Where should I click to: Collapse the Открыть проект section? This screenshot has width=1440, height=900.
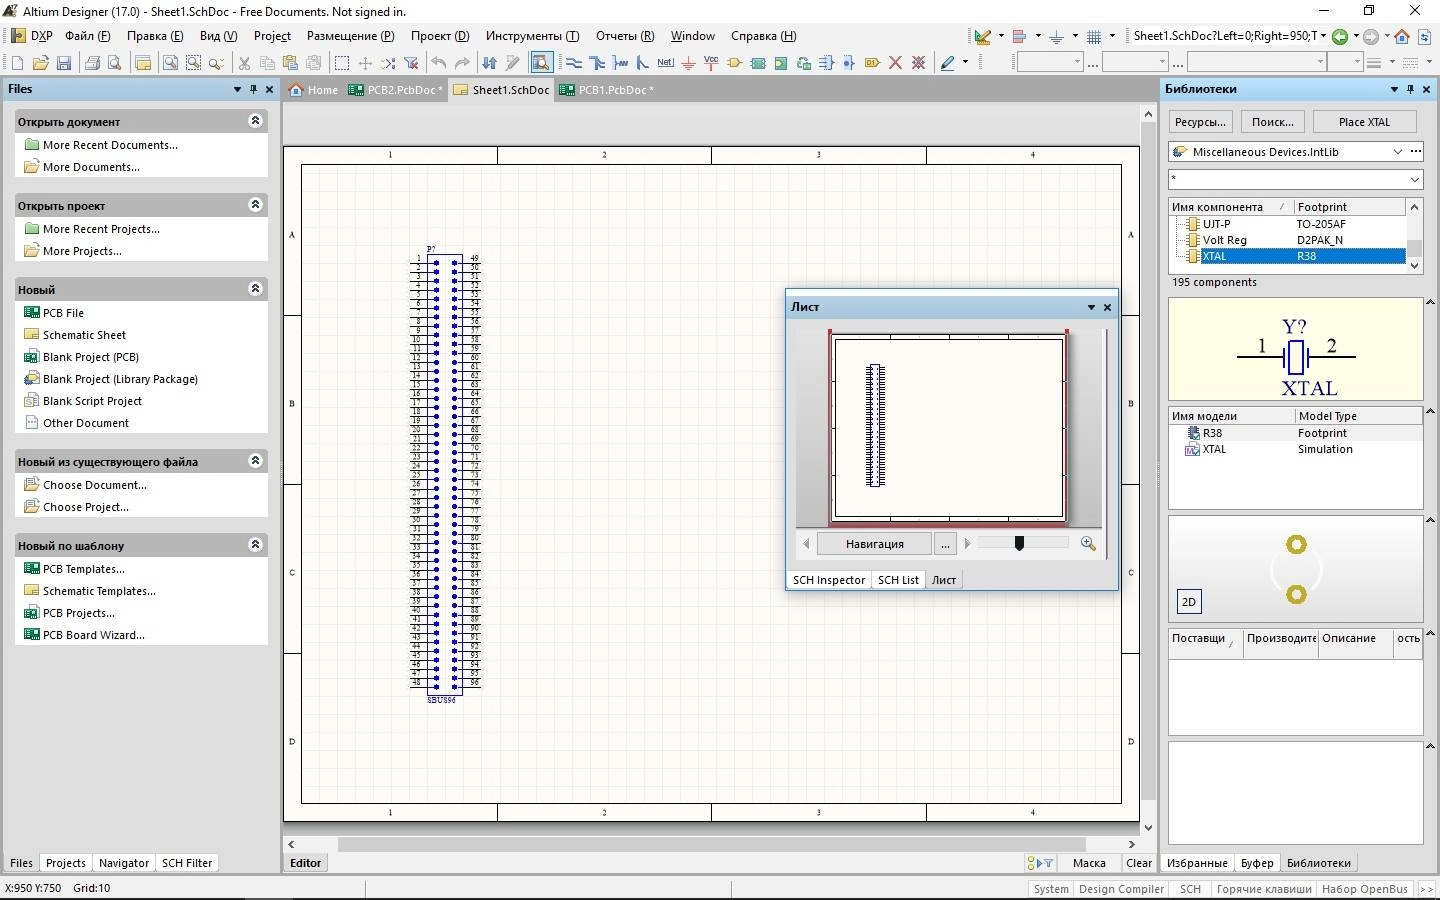tap(255, 204)
